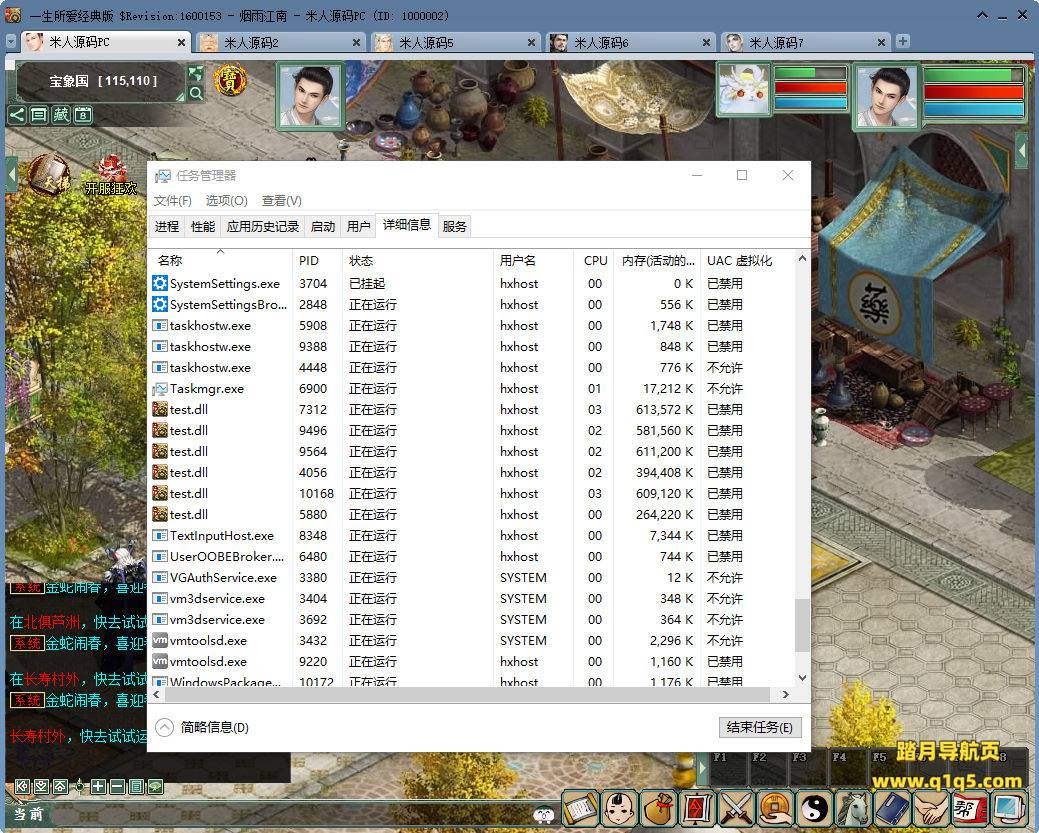
Task: Click the player's red health bar
Action: pyautogui.click(x=973, y=91)
